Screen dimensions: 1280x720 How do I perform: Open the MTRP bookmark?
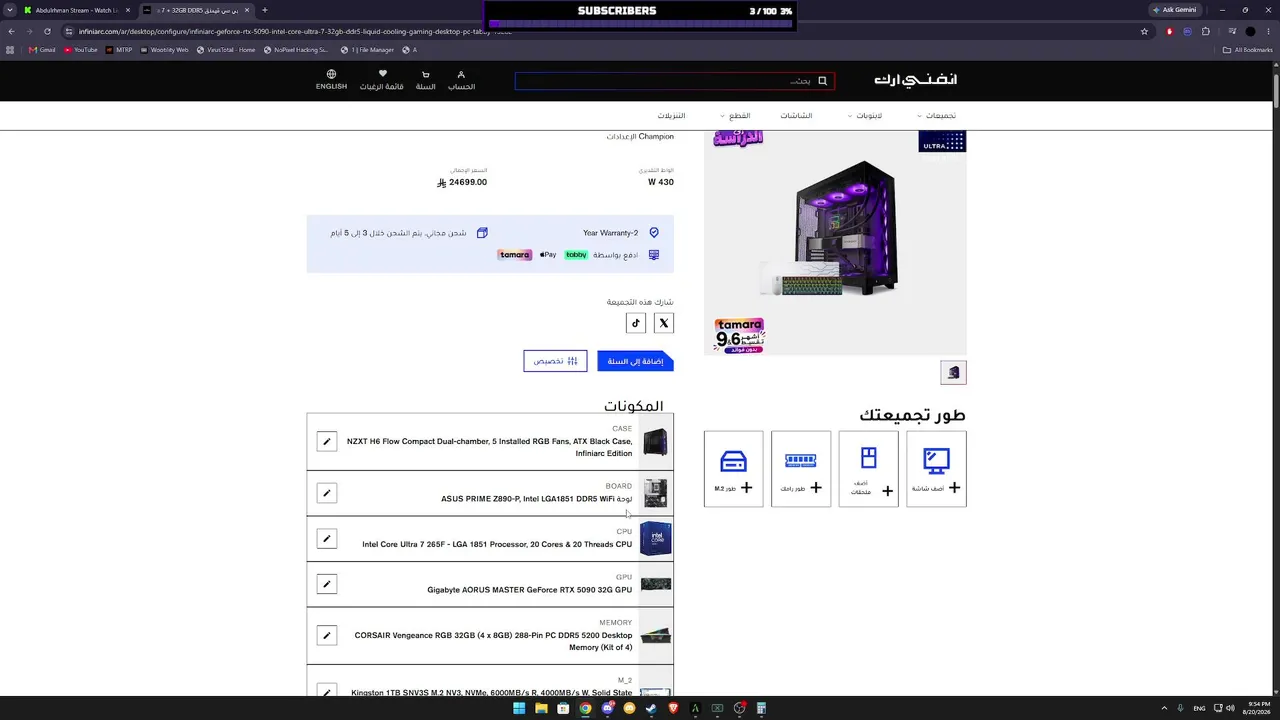(x=119, y=50)
